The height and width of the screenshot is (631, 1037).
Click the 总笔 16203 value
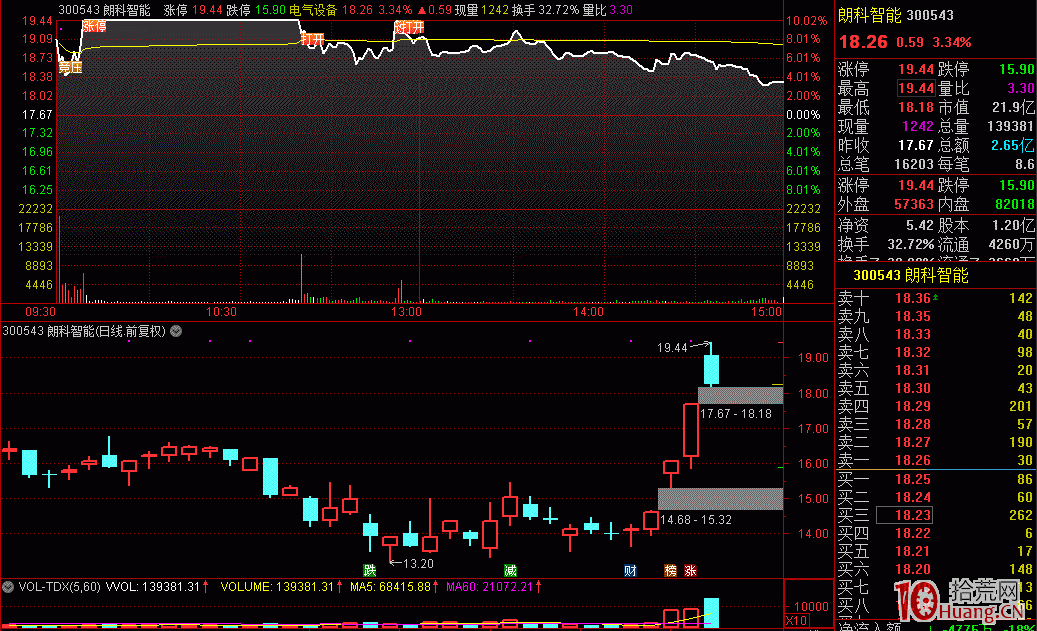[914, 163]
